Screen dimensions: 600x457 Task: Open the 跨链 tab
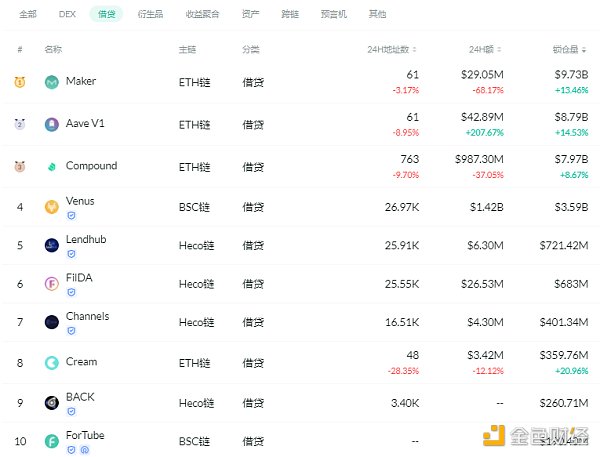(290, 14)
